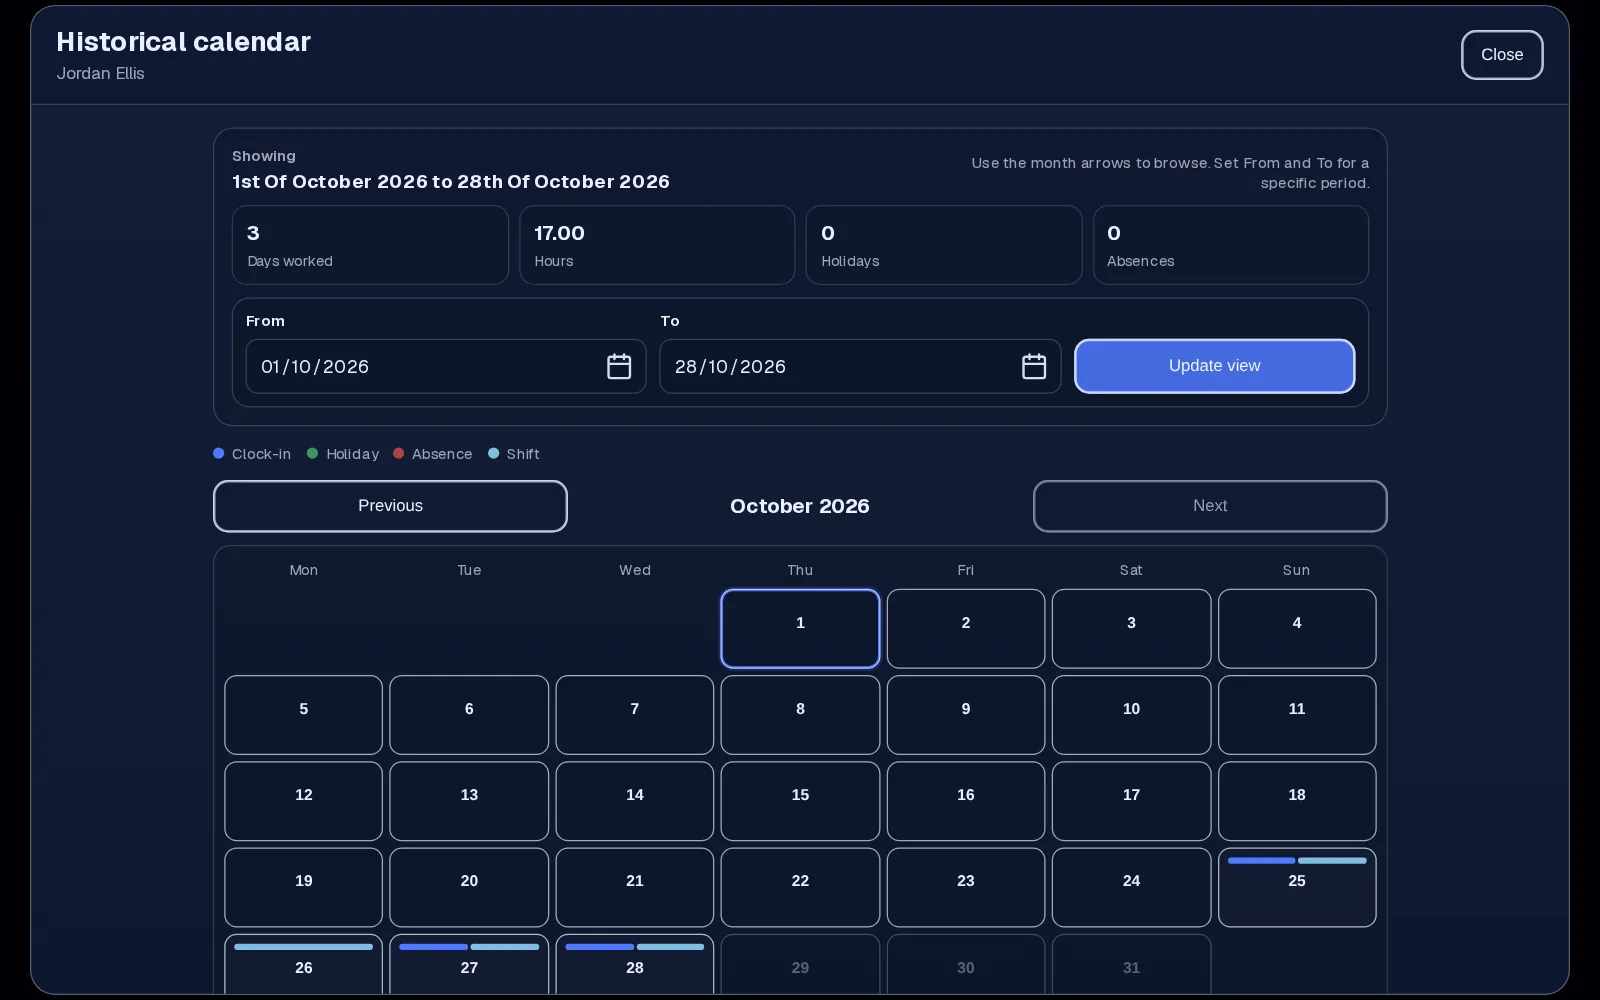This screenshot has width=1600, height=1000.
Task: Go to the Next month
Action: point(1210,506)
